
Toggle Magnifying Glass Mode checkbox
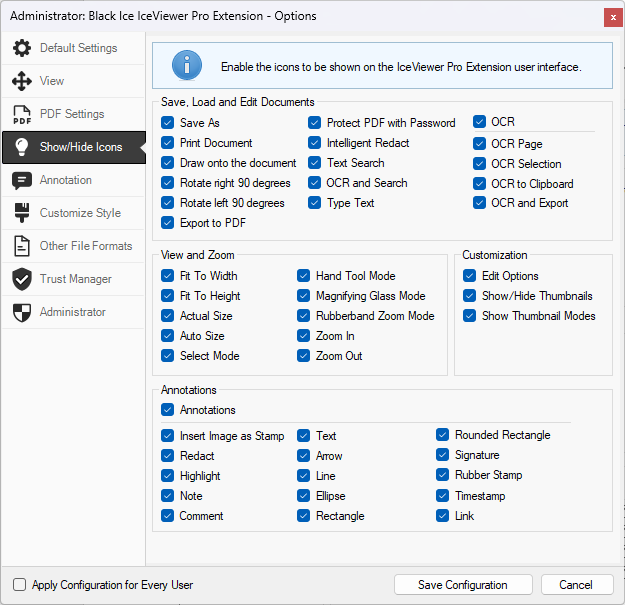(x=304, y=296)
